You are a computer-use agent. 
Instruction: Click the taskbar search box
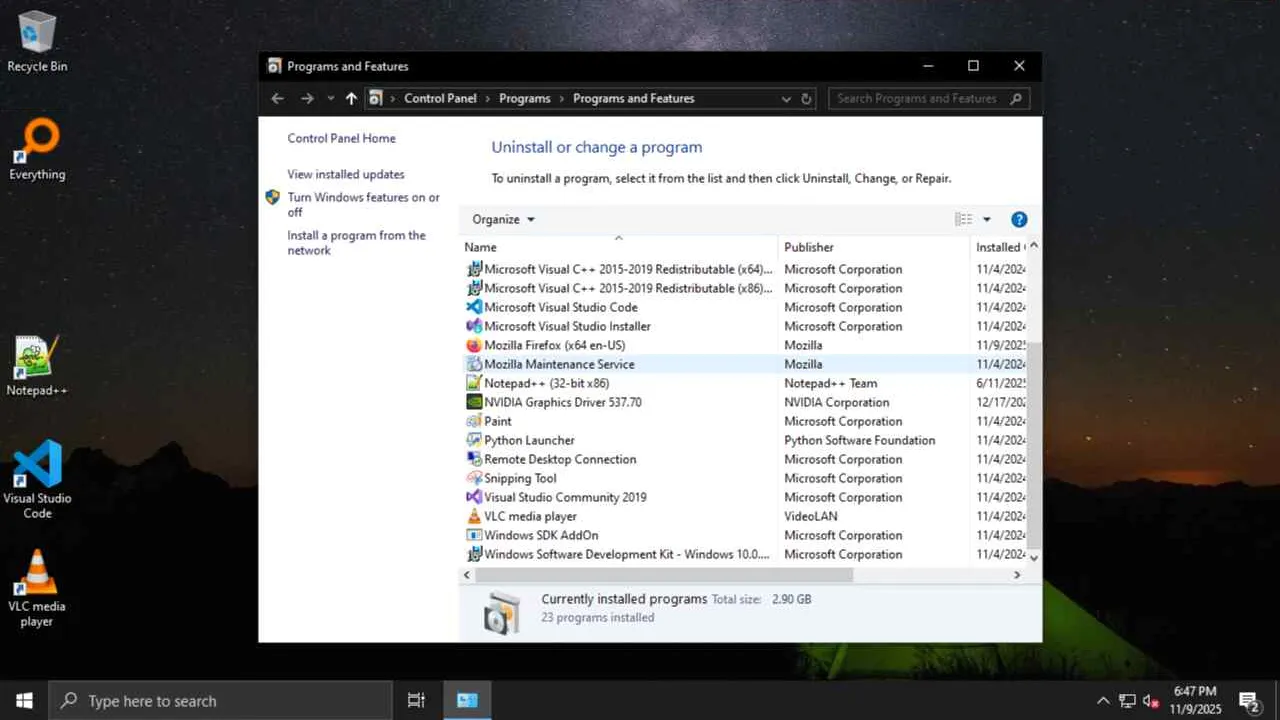click(220, 700)
